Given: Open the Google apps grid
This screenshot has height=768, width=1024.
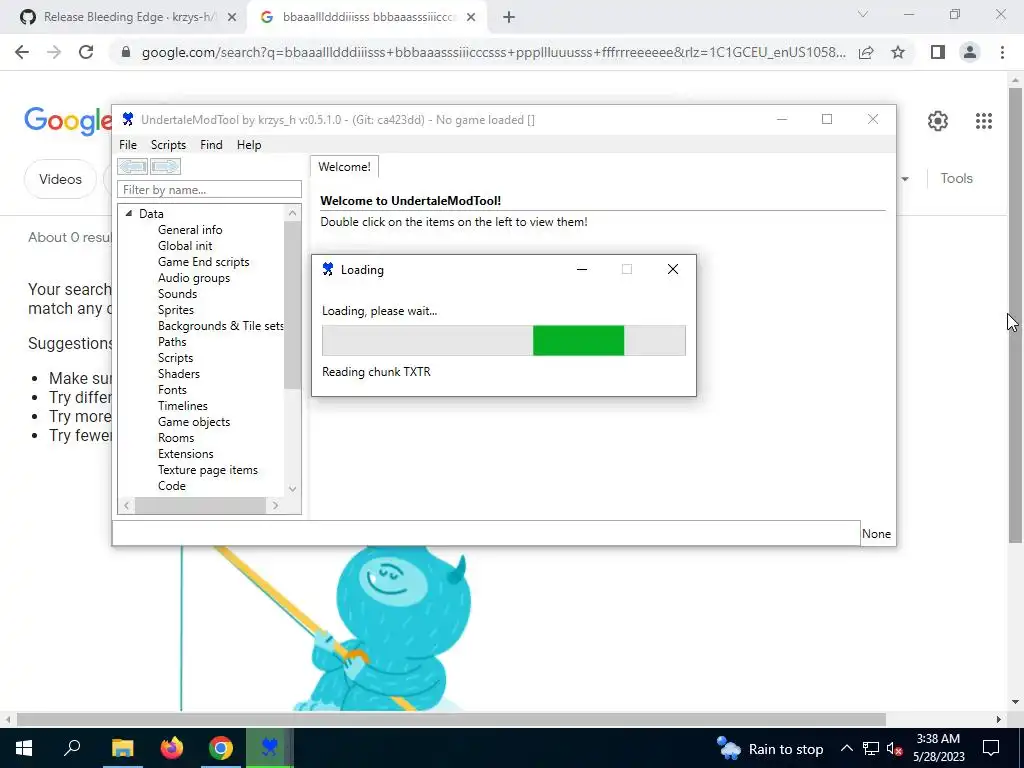Looking at the screenshot, I should [x=984, y=121].
